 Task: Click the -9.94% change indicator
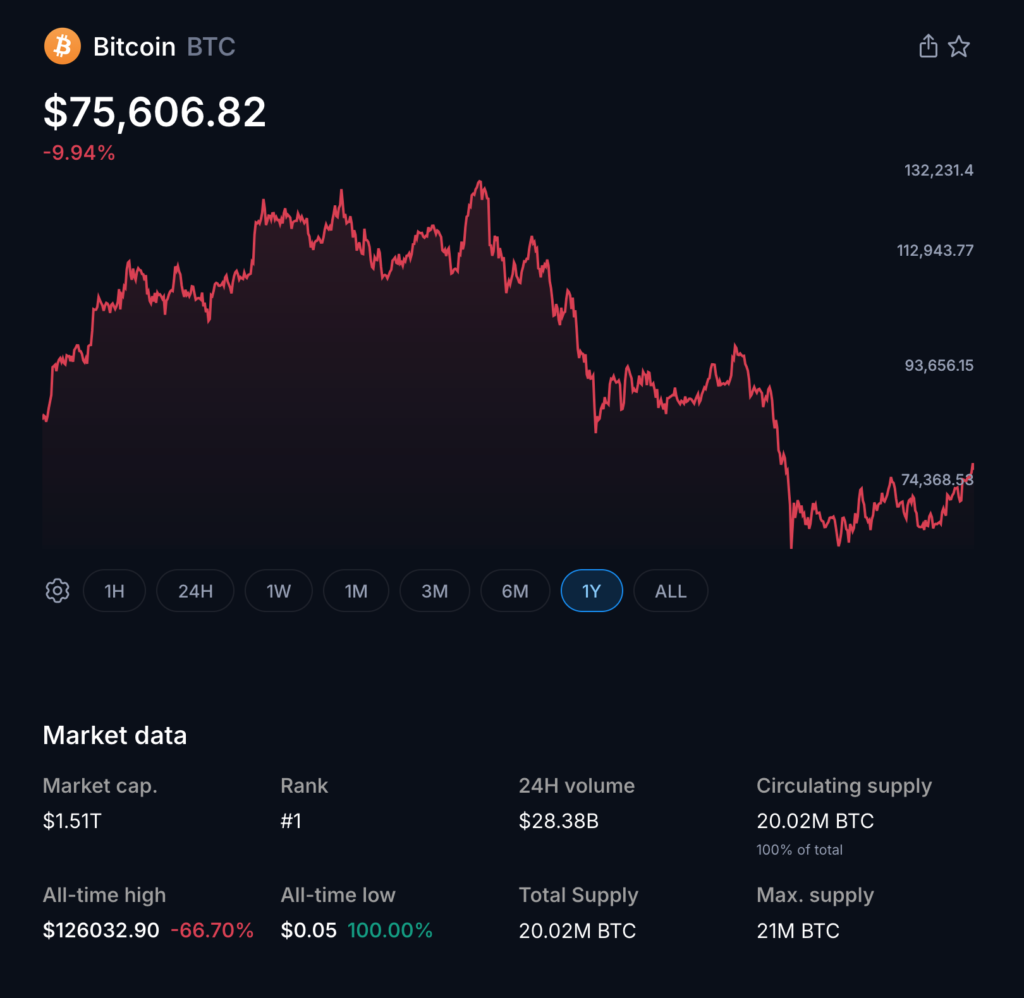point(80,153)
